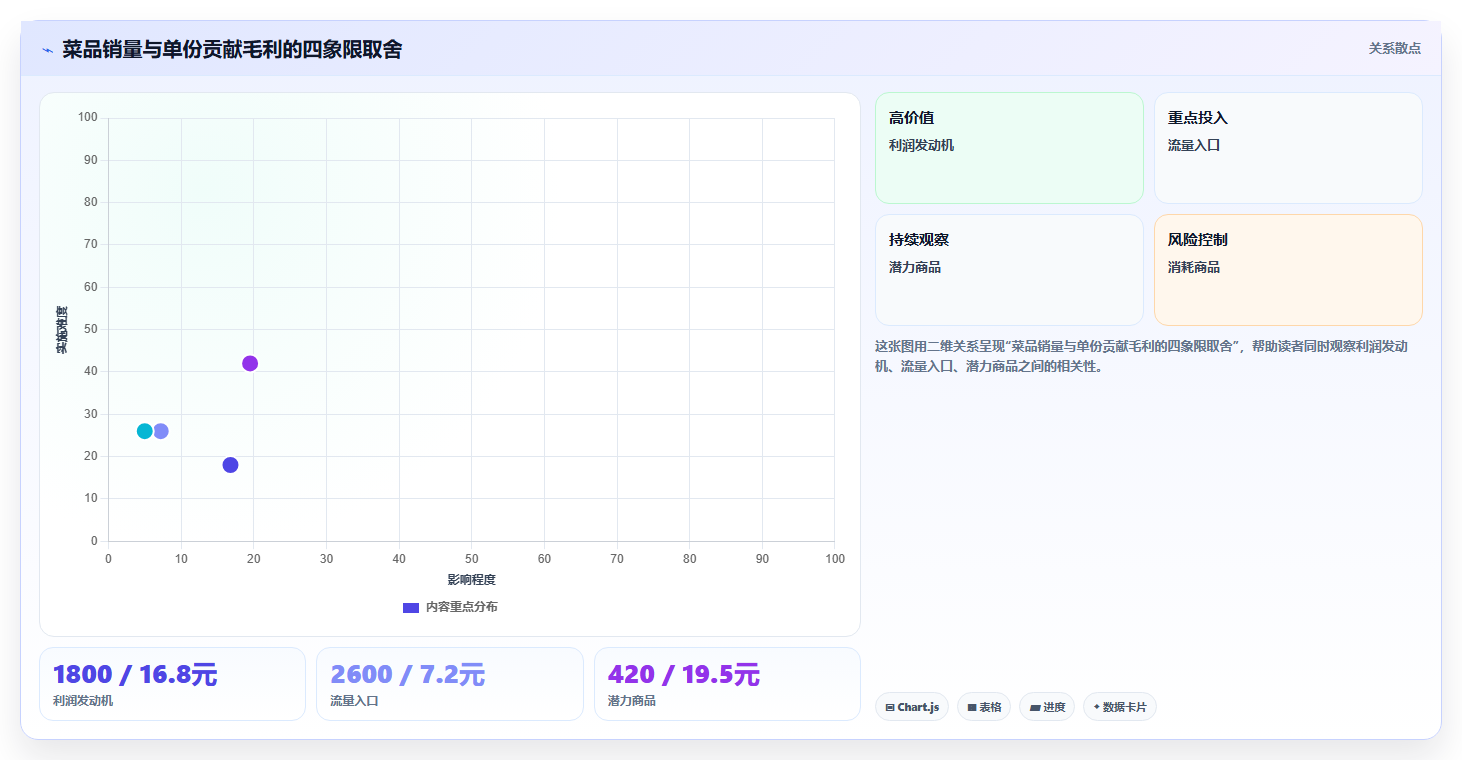The image size is (1462, 760).
Task: Click the chart title 菜品销量与单份贡献毛利的四象限取舍
Action: point(232,49)
